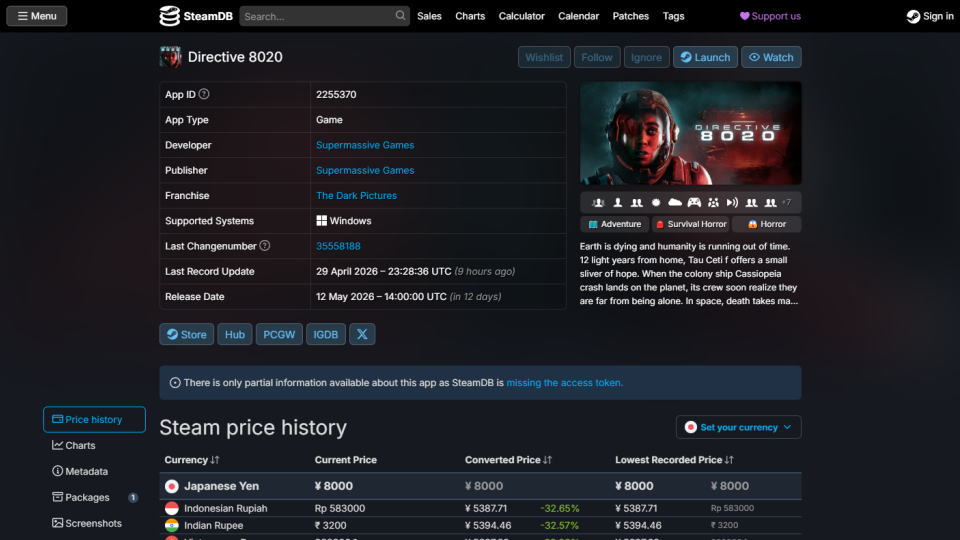Click the App ID help question icon

pyautogui.click(x=204, y=94)
